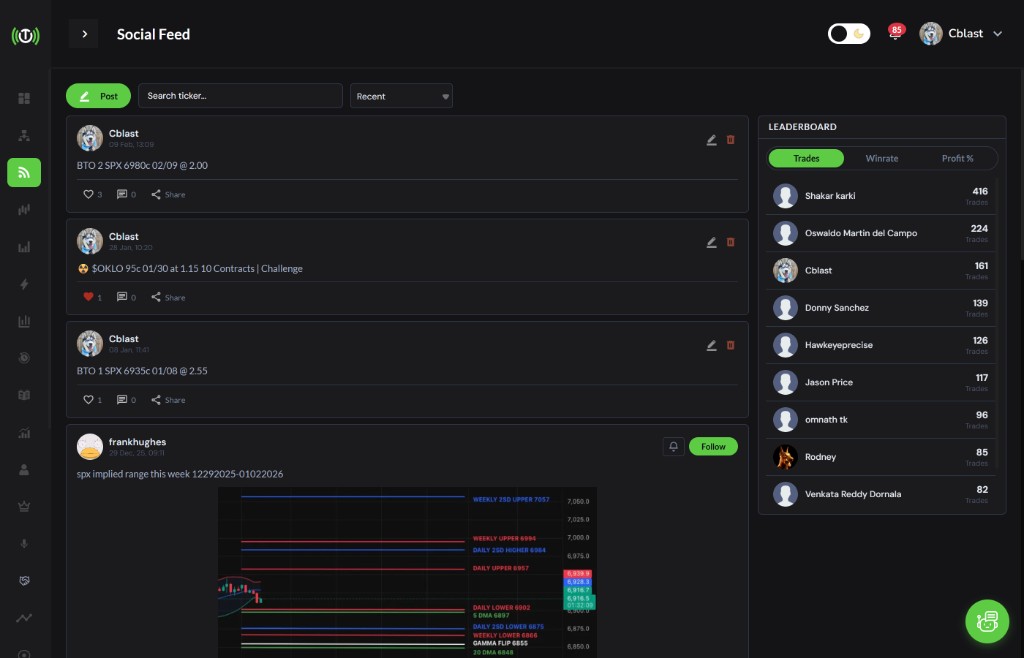Click the edit pencil on SPX 6980c post

(711, 140)
